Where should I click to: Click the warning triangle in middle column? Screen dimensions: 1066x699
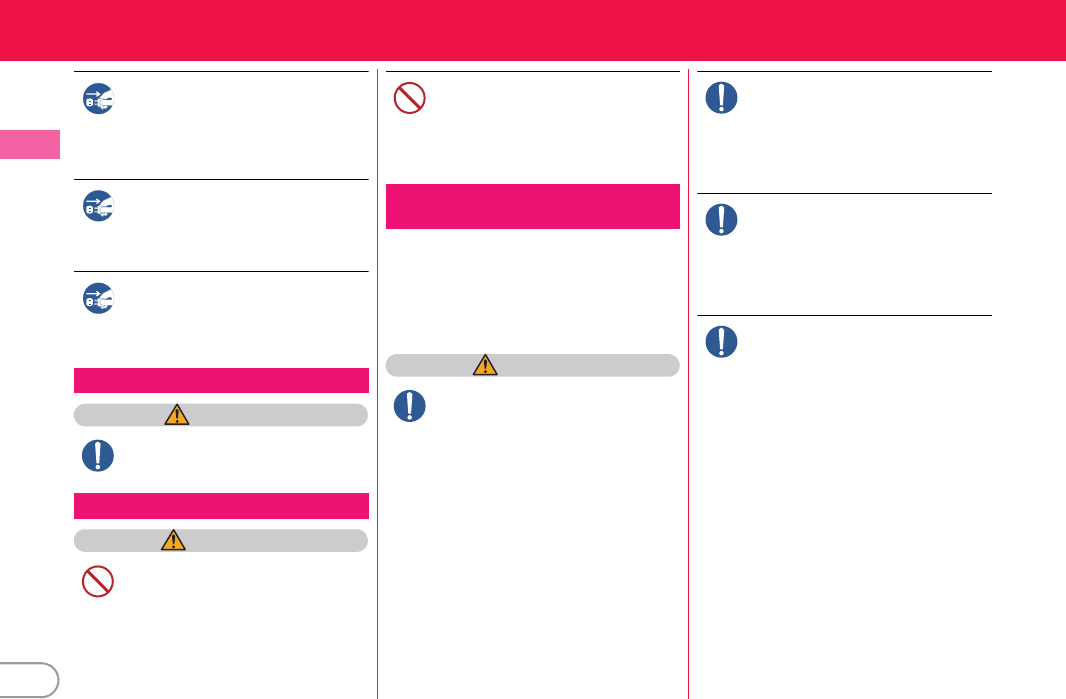pyautogui.click(x=485, y=365)
